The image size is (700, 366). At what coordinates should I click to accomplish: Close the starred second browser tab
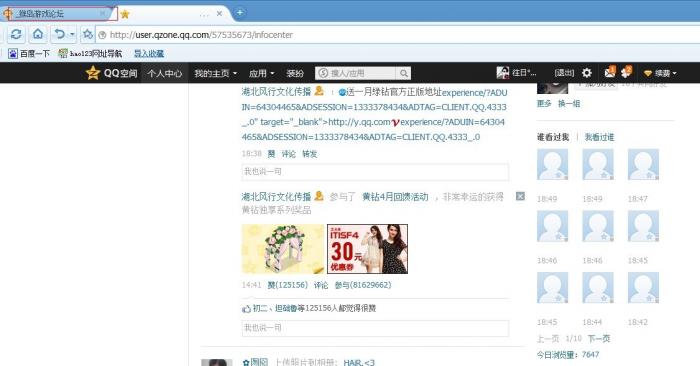[x=219, y=14]
